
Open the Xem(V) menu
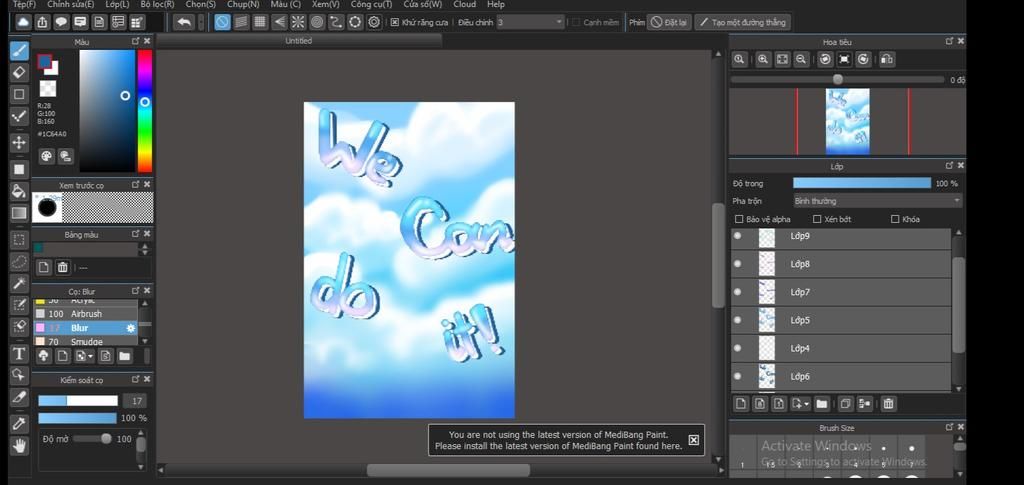325,4
